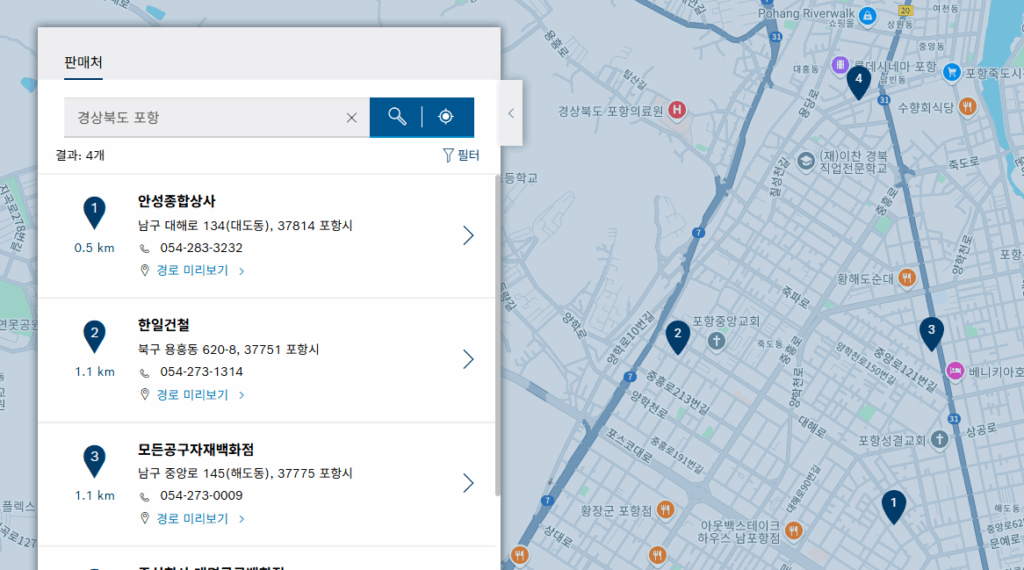Click the 포항성결교회 church icon

pos(939,439)
